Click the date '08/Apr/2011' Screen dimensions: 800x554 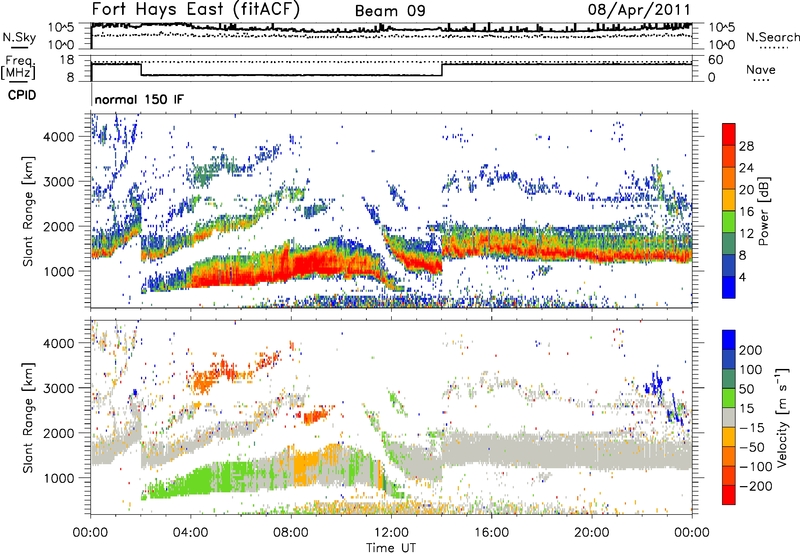point(639,10)
